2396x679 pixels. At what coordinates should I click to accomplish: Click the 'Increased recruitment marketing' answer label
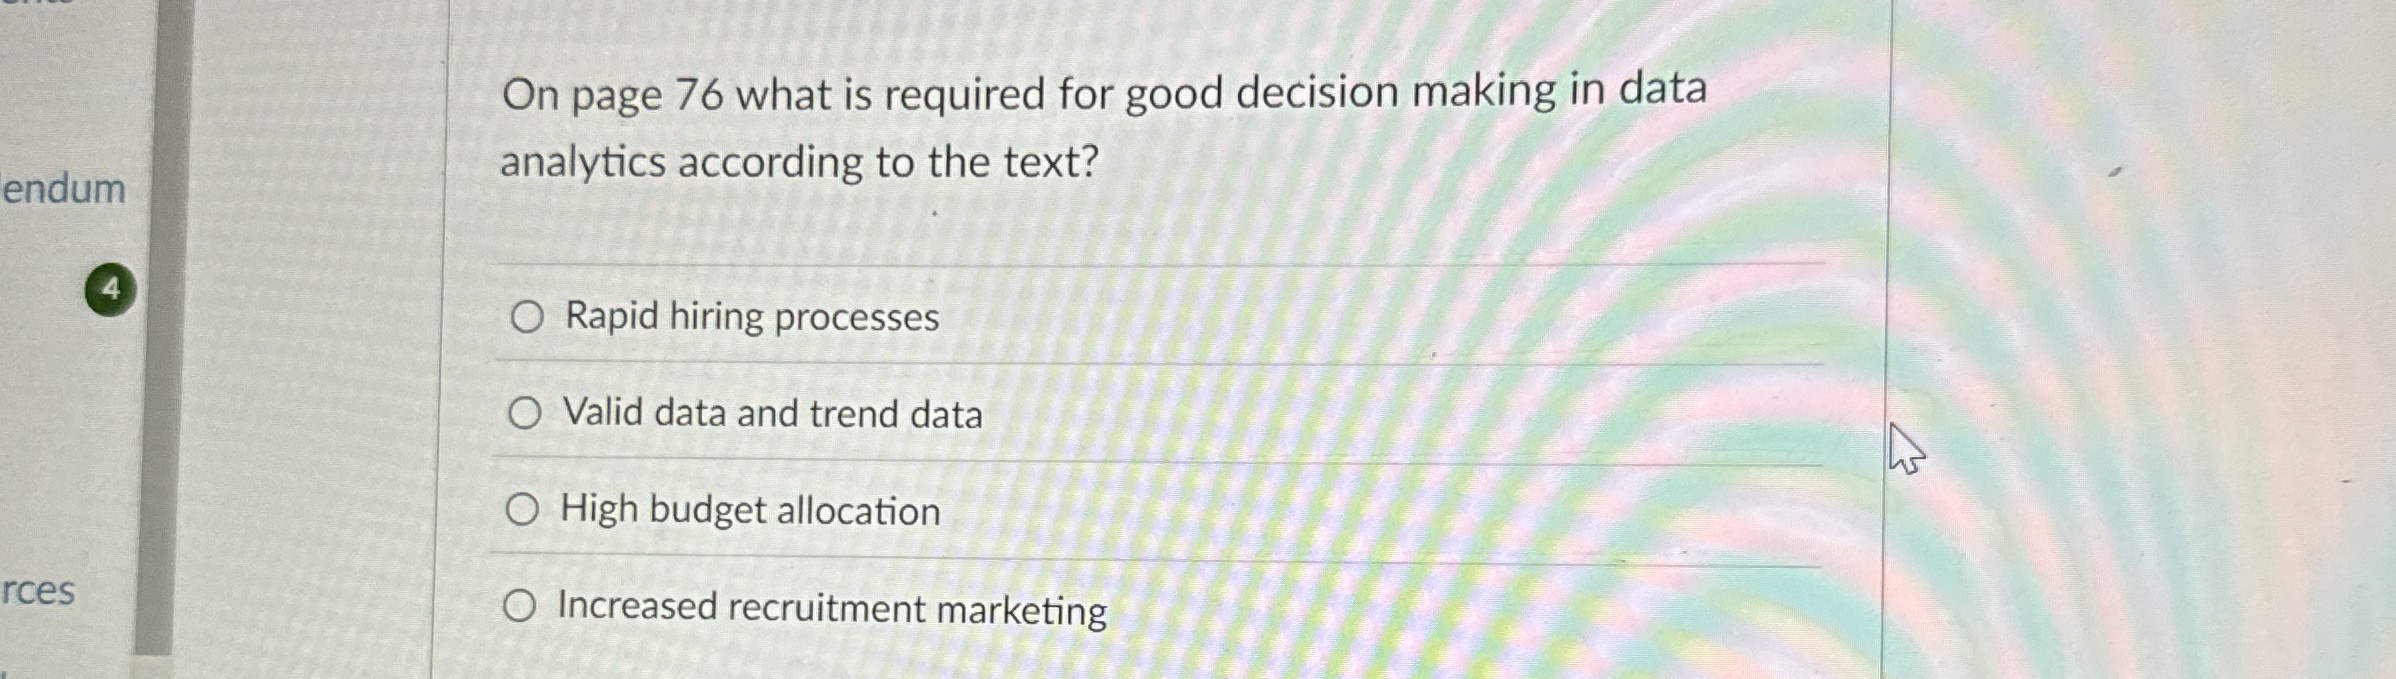coord(832,608)
